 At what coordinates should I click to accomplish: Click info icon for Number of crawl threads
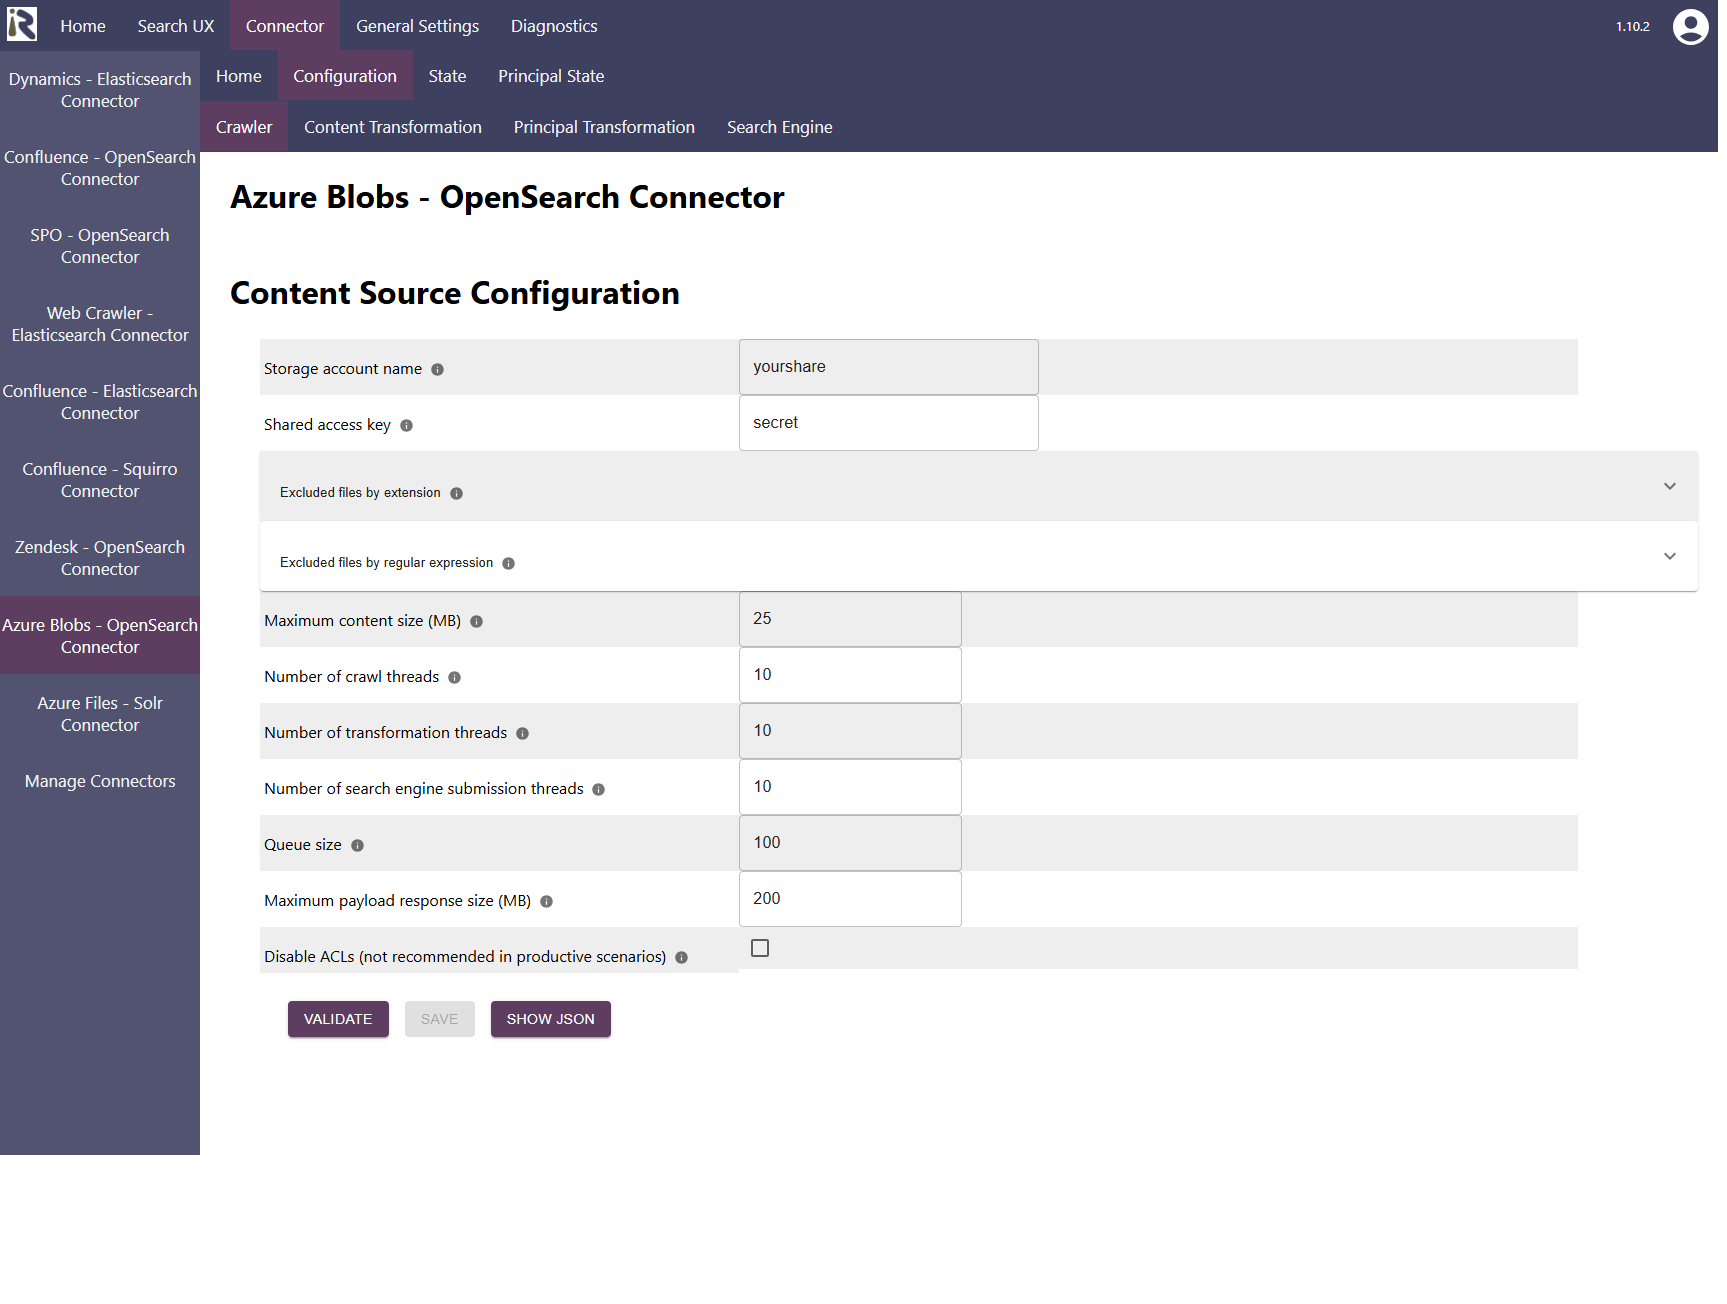pos(454,678)
